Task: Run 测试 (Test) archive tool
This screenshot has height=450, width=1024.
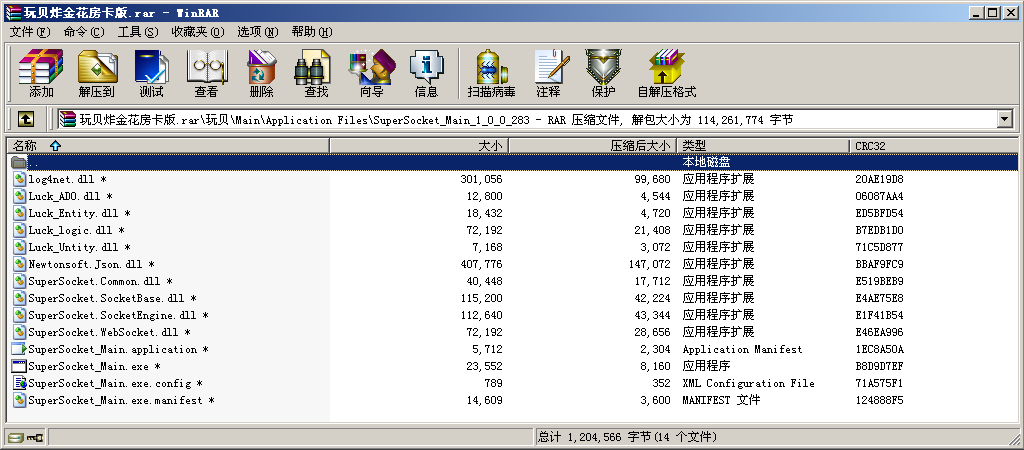Action: tap(151, 73)
